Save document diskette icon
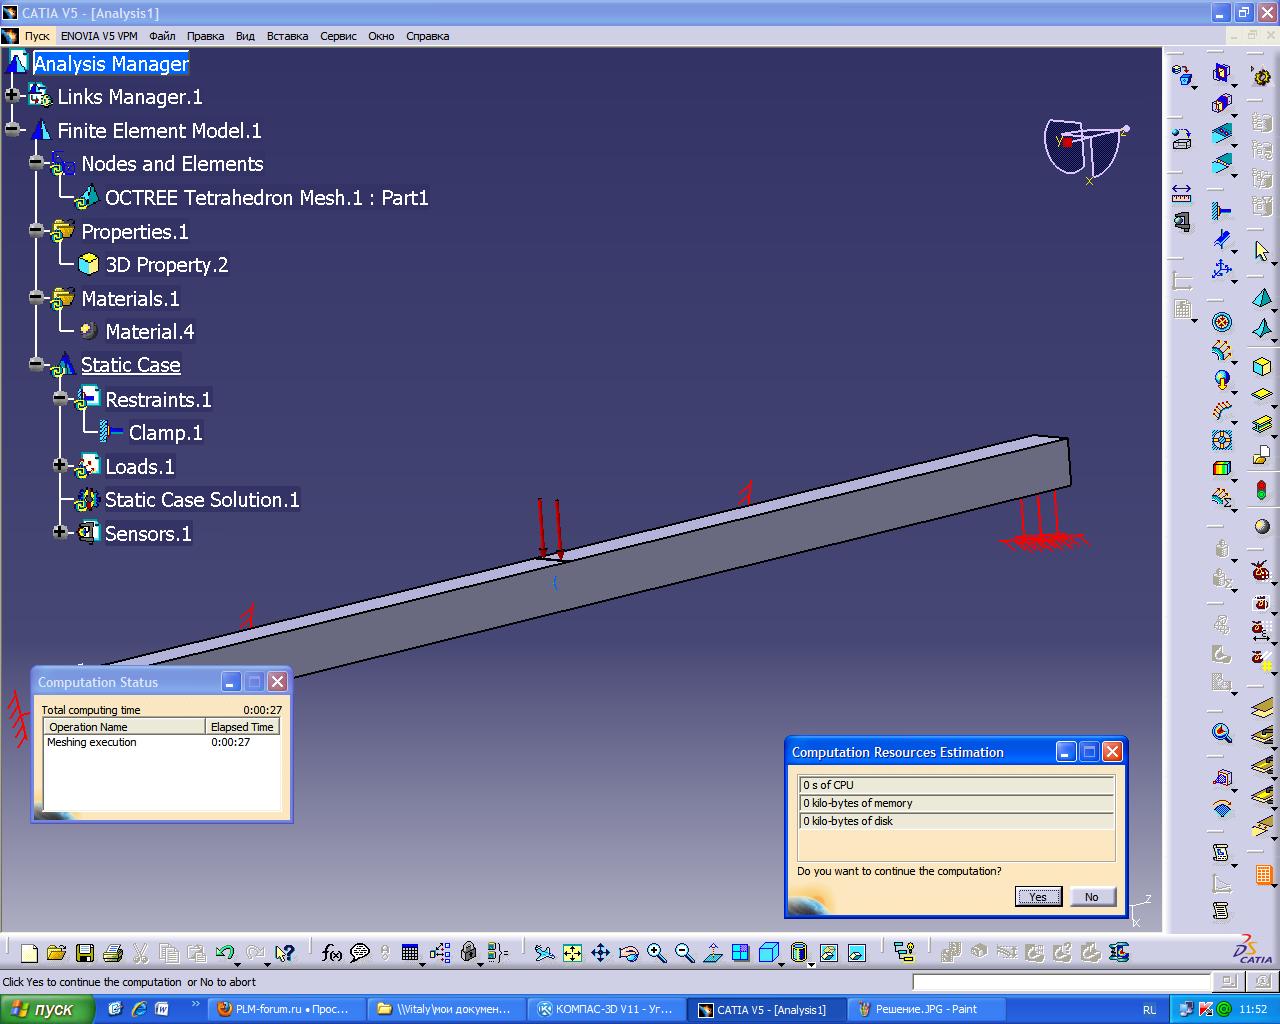Viewport: 1280px width, 1024px height. 84,953
